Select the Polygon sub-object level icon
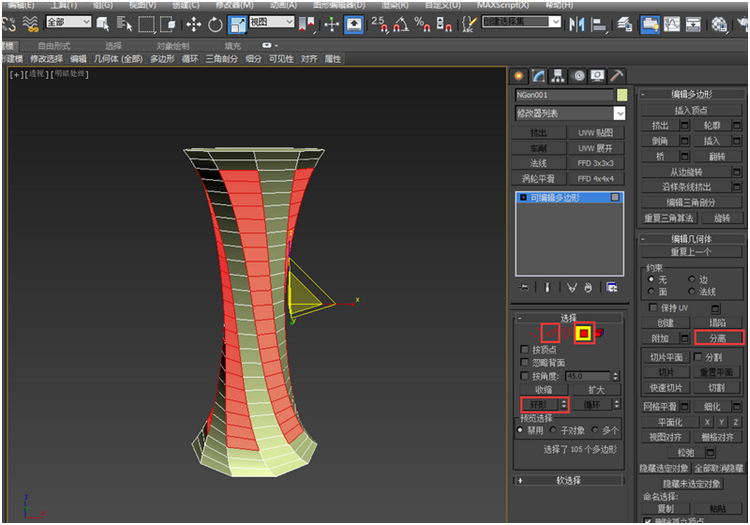This screenshot has width=750, height=525. pos(583,332)
